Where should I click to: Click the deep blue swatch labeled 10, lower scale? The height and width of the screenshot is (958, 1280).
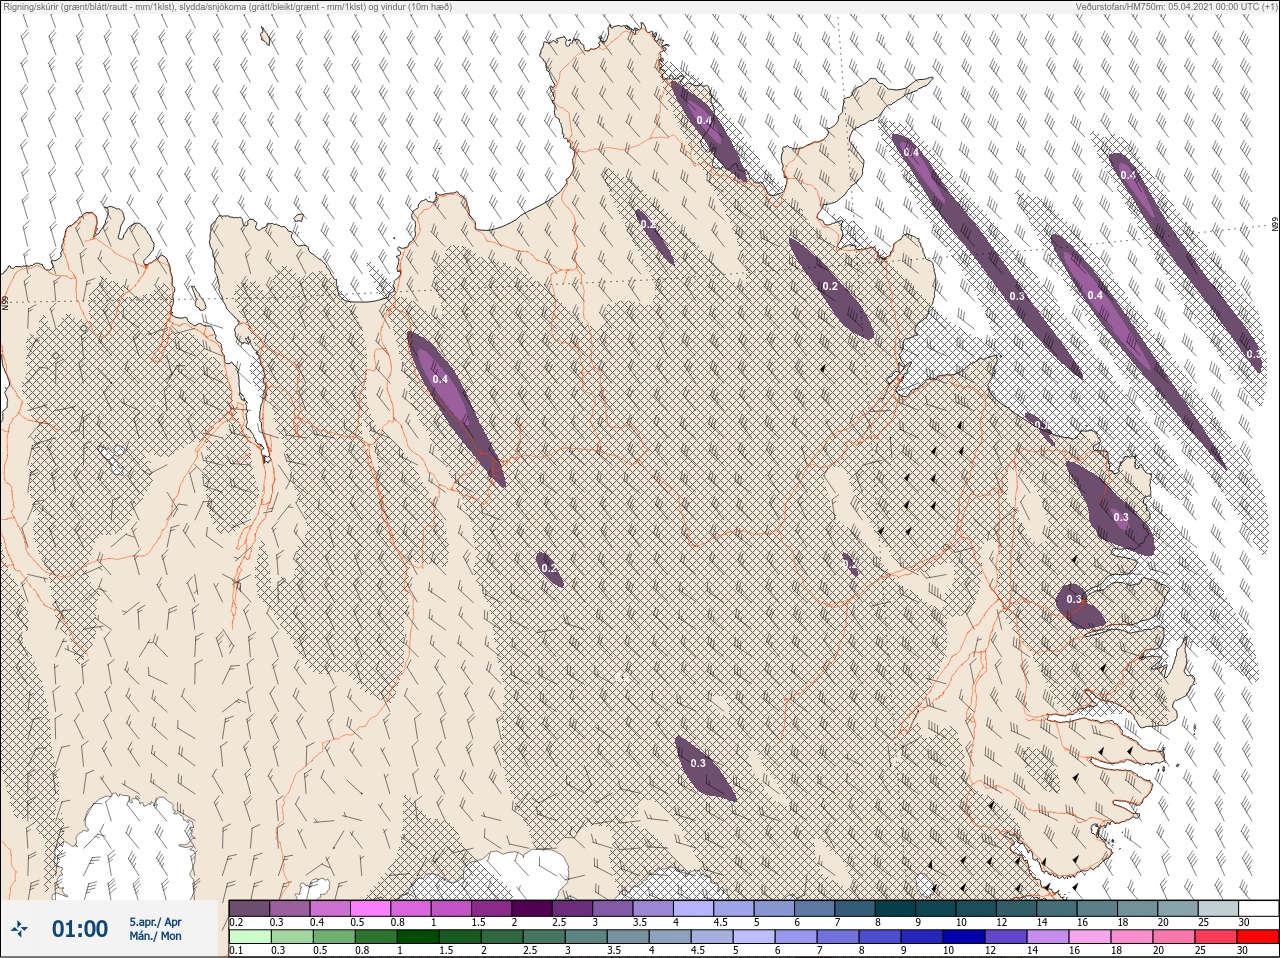click(965, 937)
